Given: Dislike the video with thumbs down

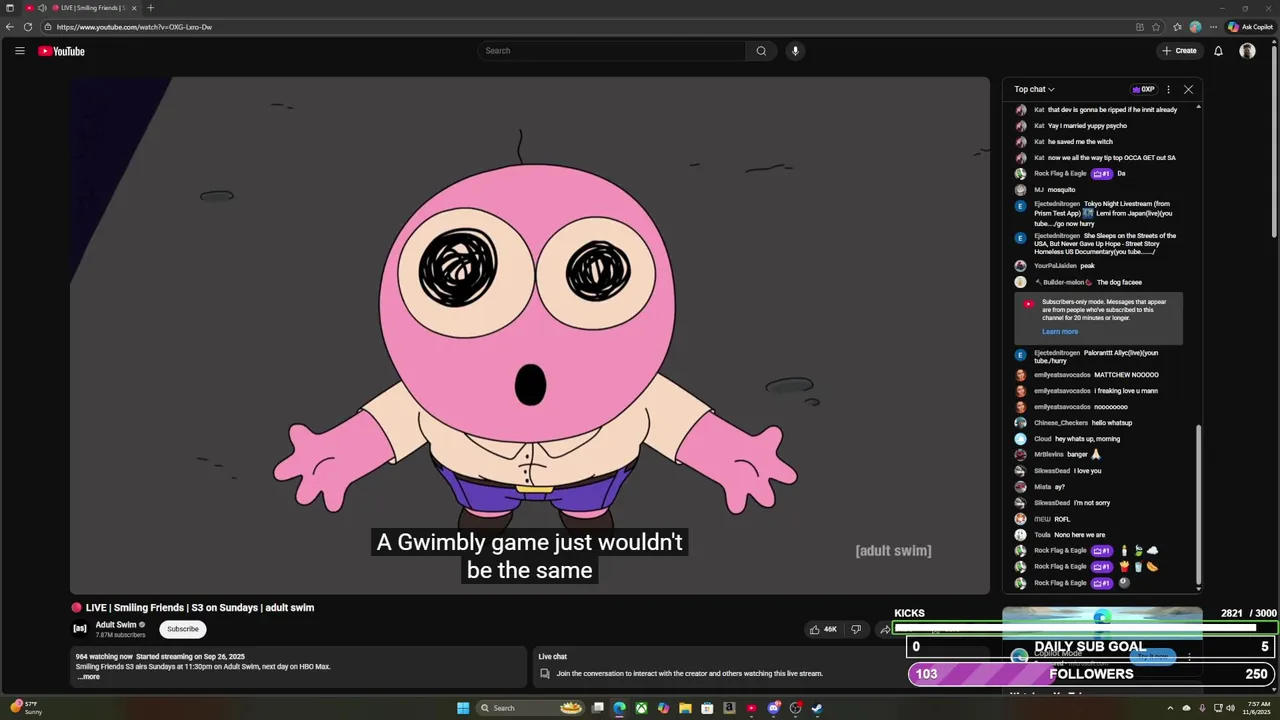Looking at the screenshot, I should point(856,629).
